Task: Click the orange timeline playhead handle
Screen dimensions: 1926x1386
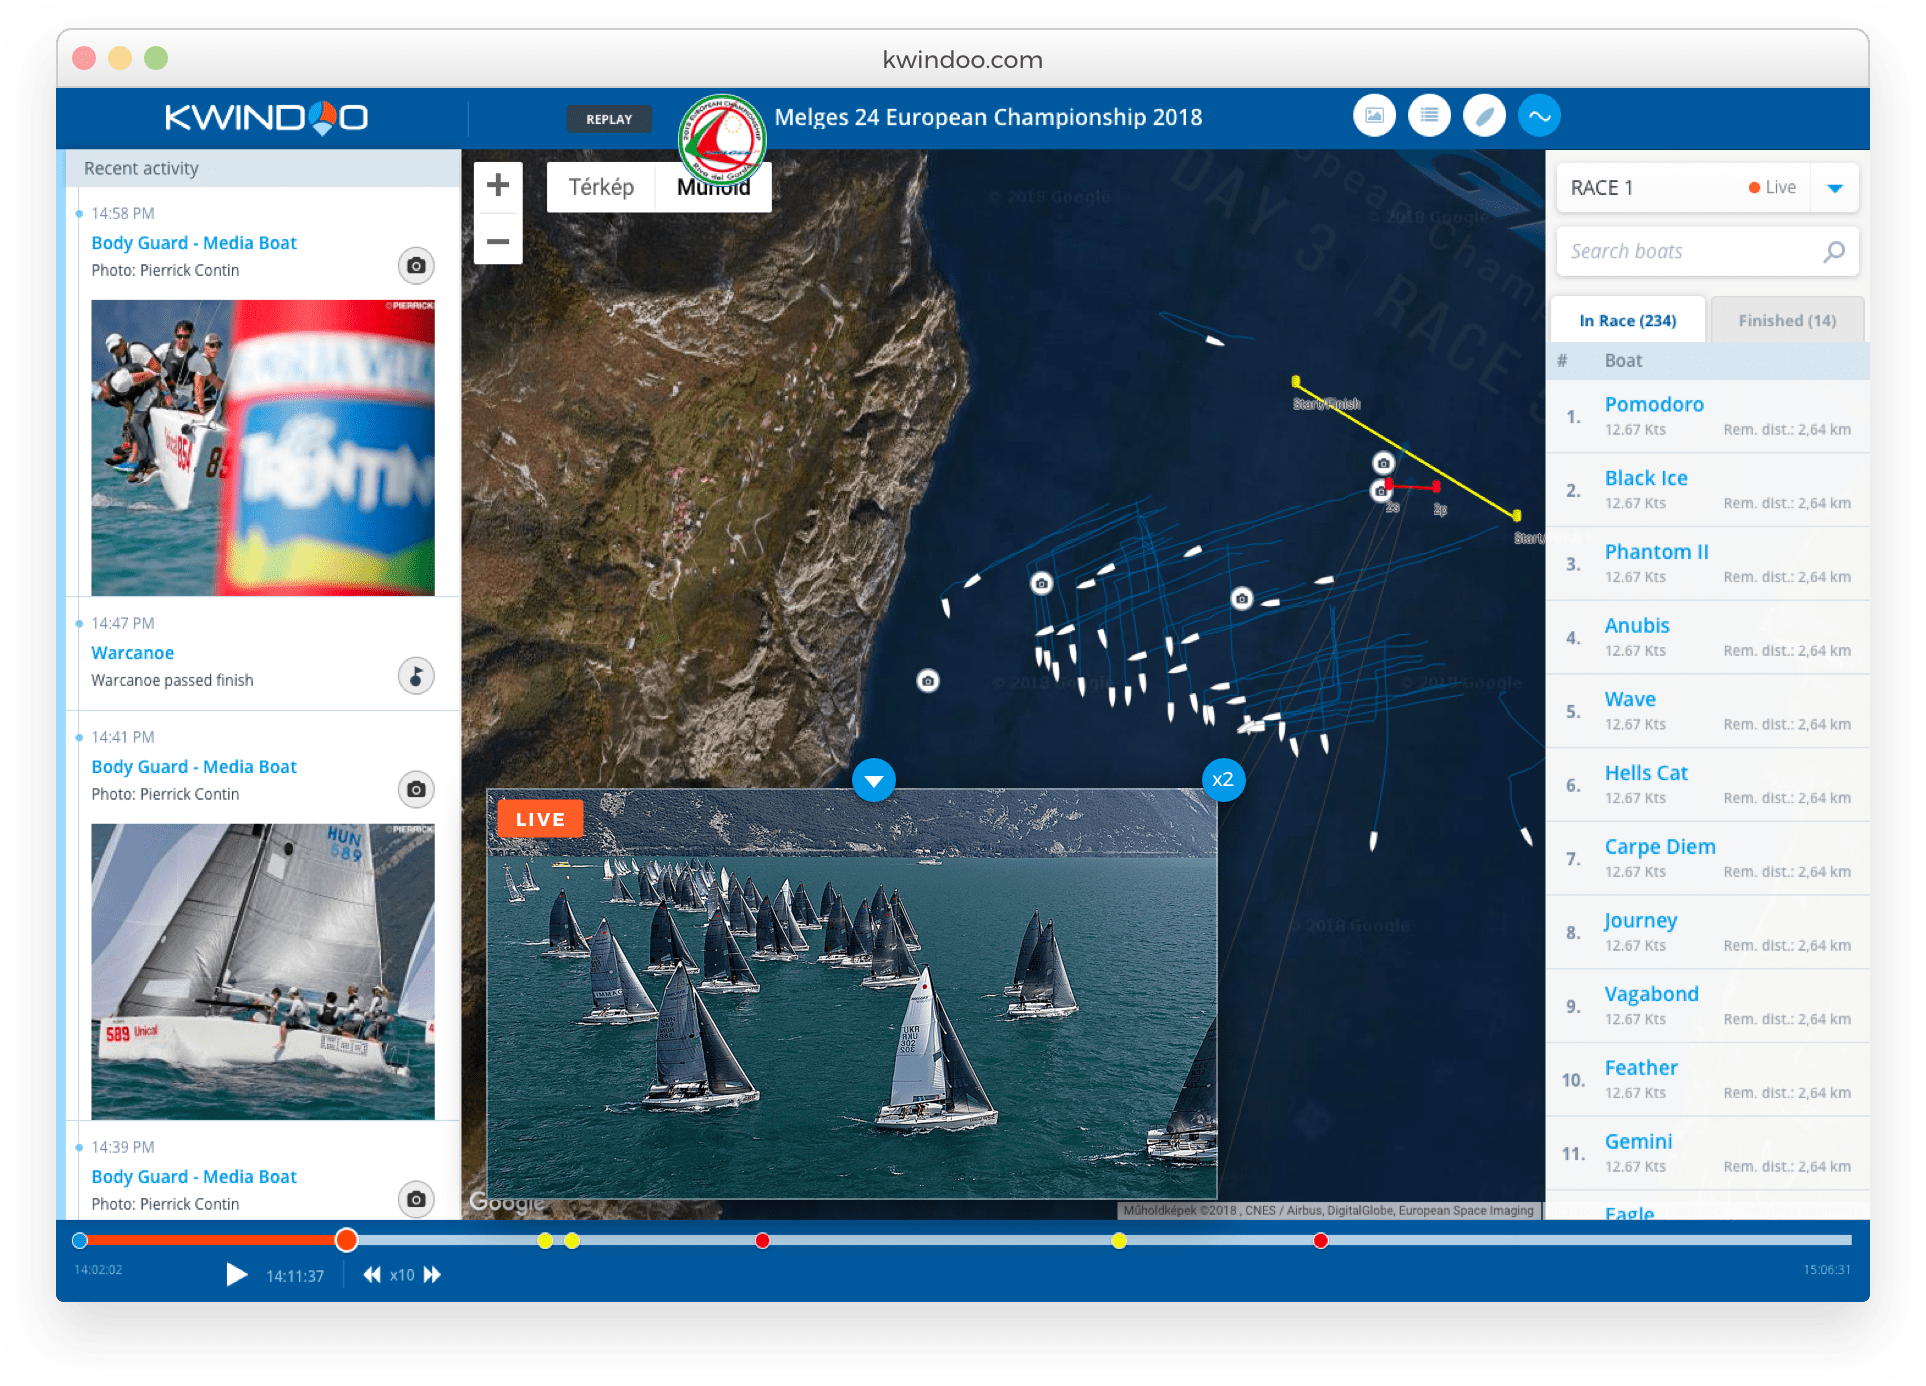Action: [346, 1240]
